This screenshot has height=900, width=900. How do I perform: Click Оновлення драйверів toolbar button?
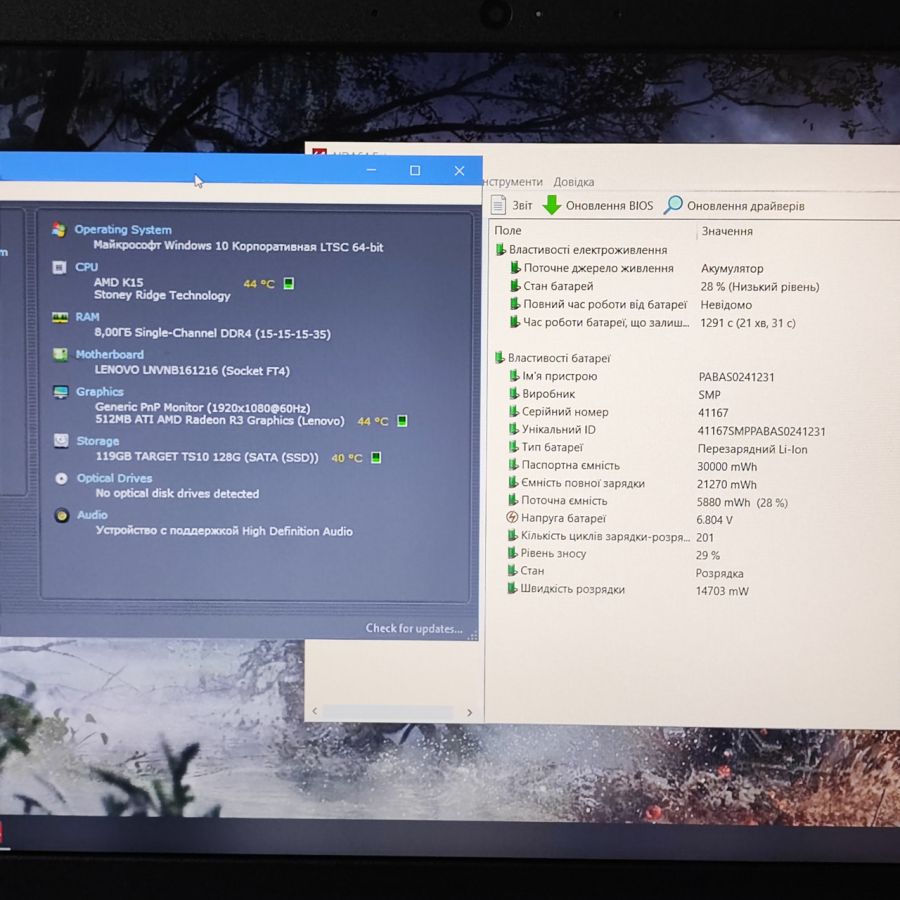coord(734,205)
